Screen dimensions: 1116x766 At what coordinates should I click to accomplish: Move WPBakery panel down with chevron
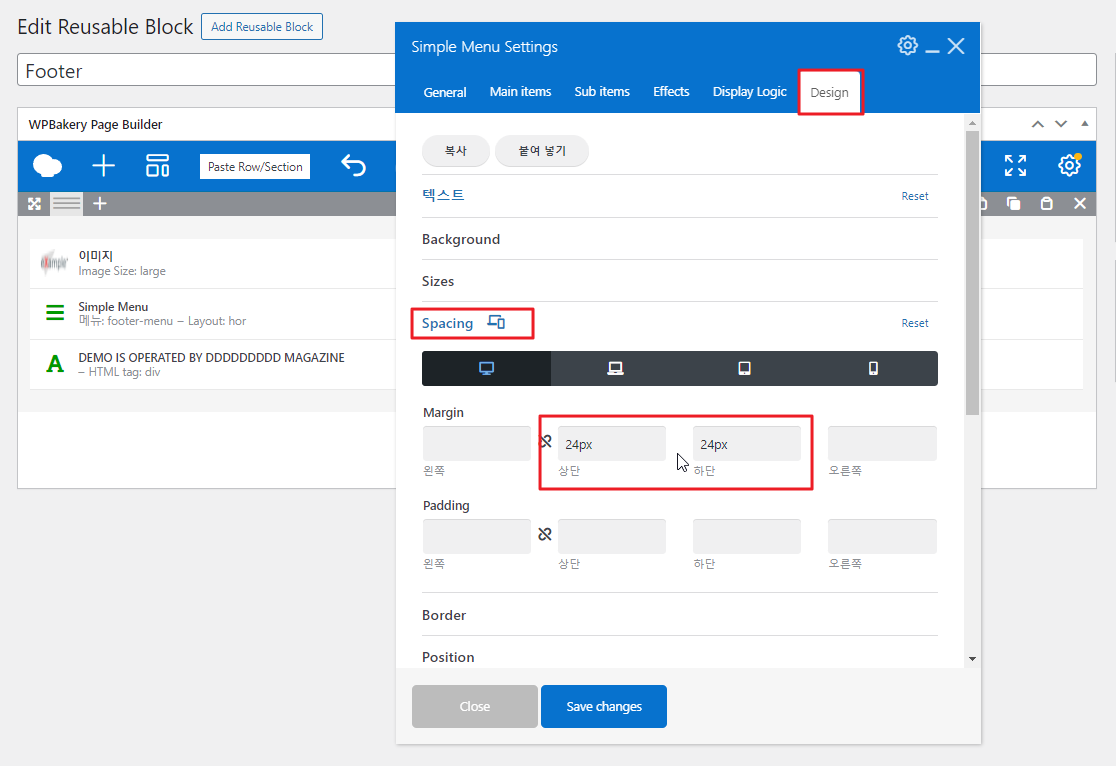click(x=1060, y=124)
